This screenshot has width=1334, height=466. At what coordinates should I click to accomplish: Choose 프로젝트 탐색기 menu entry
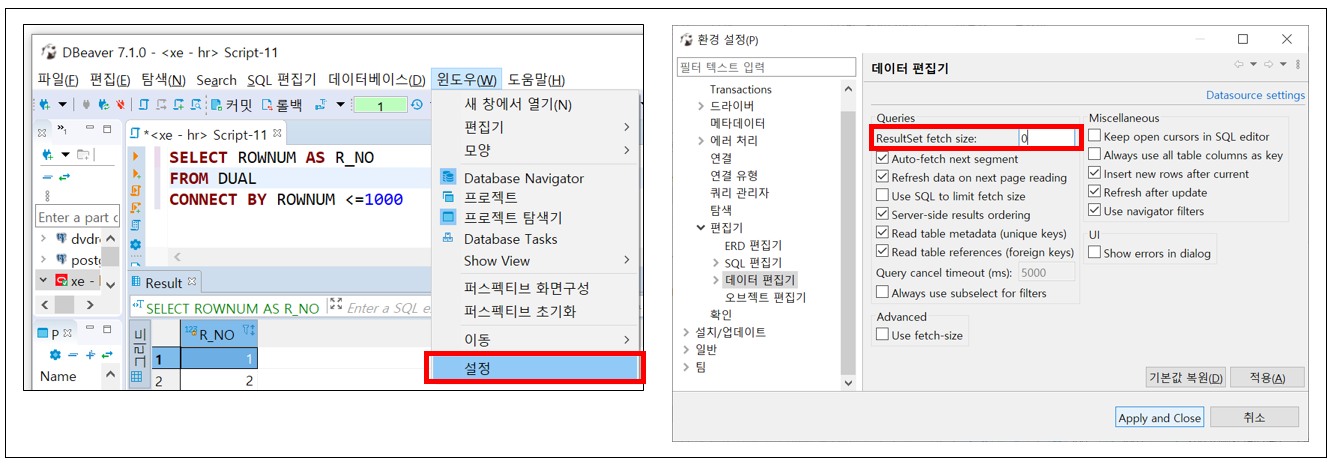pyautogui.click(x=513, y=217)
